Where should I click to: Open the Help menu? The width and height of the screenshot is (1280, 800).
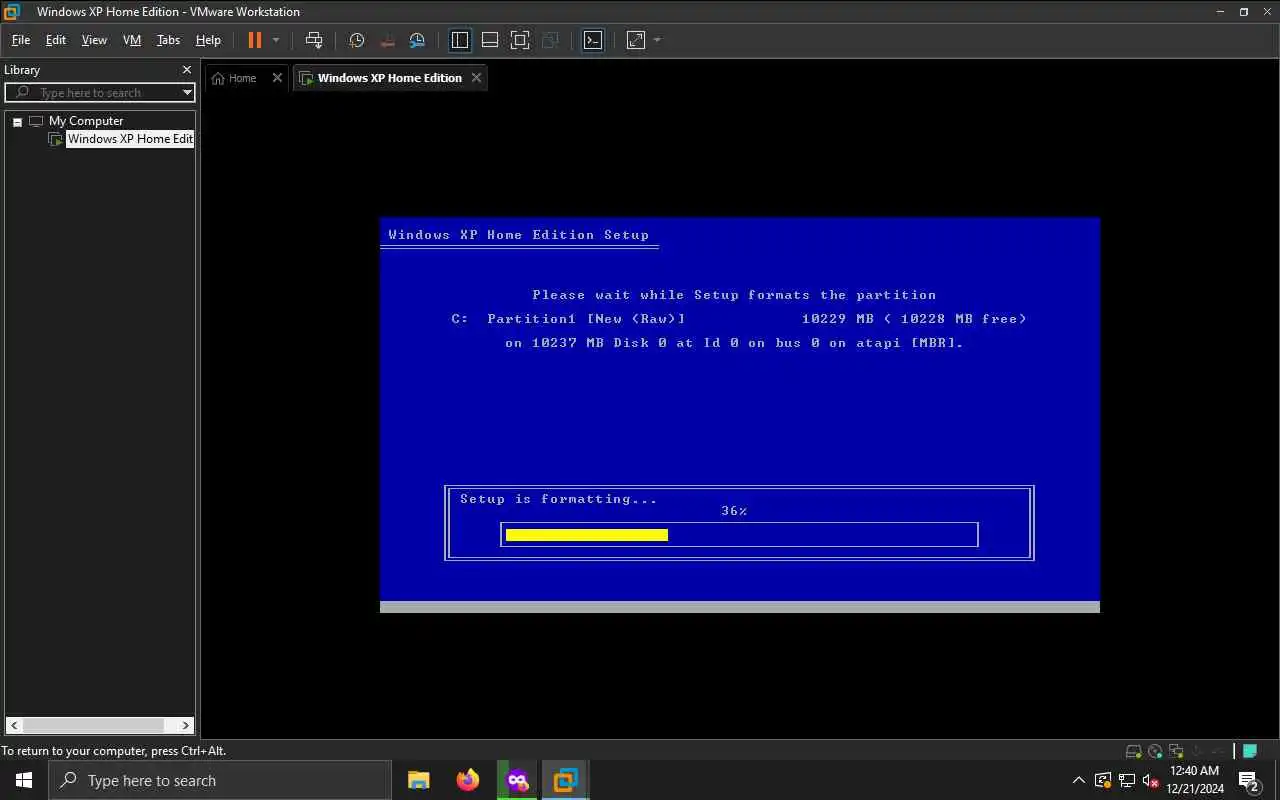(x=208, y=40)
